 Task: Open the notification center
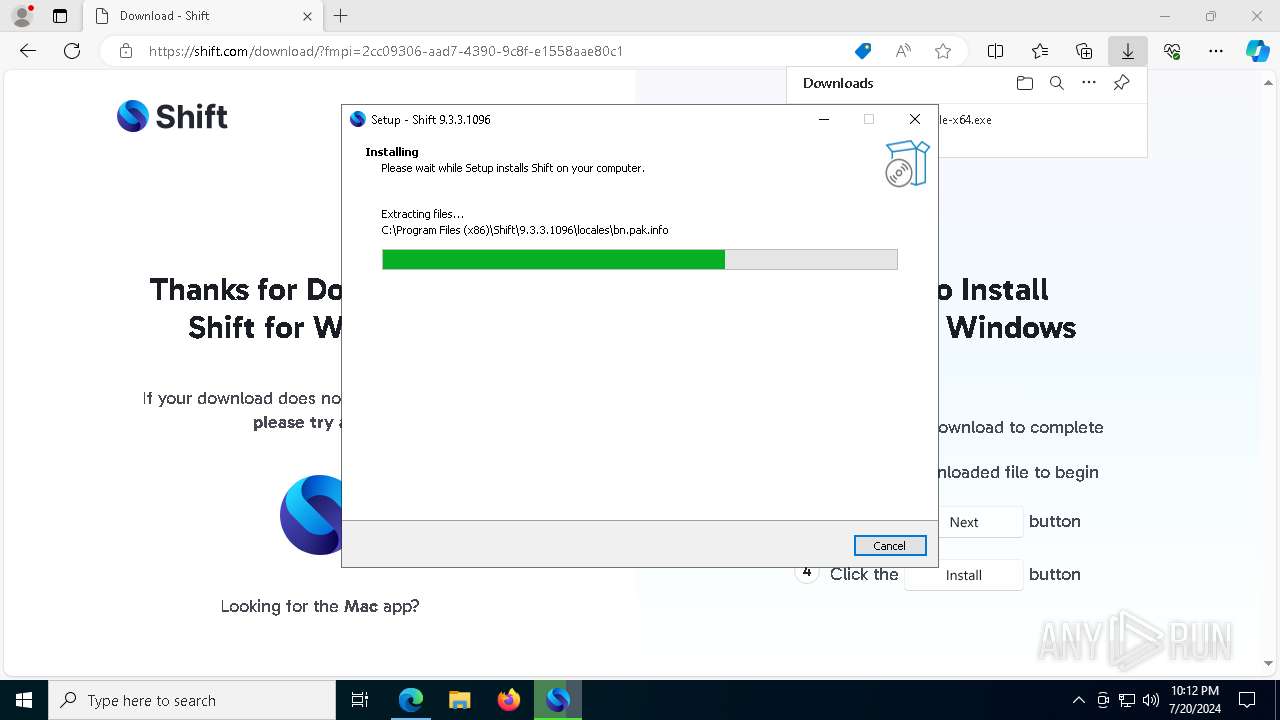click(x=1247, y=700)
